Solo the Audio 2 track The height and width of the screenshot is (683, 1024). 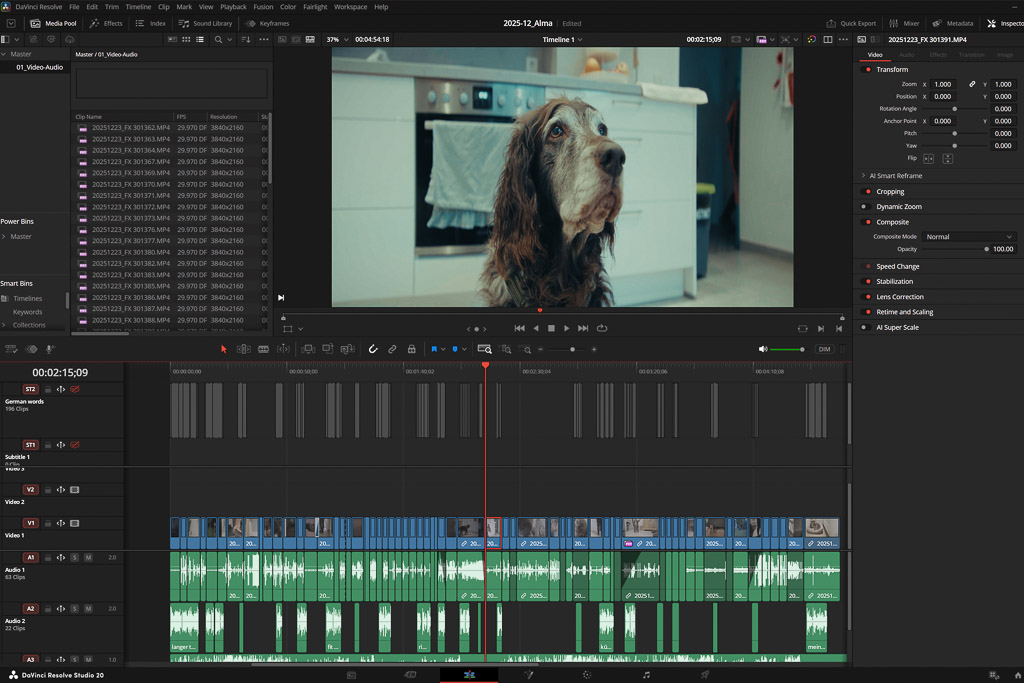click(x=75, y=609)
